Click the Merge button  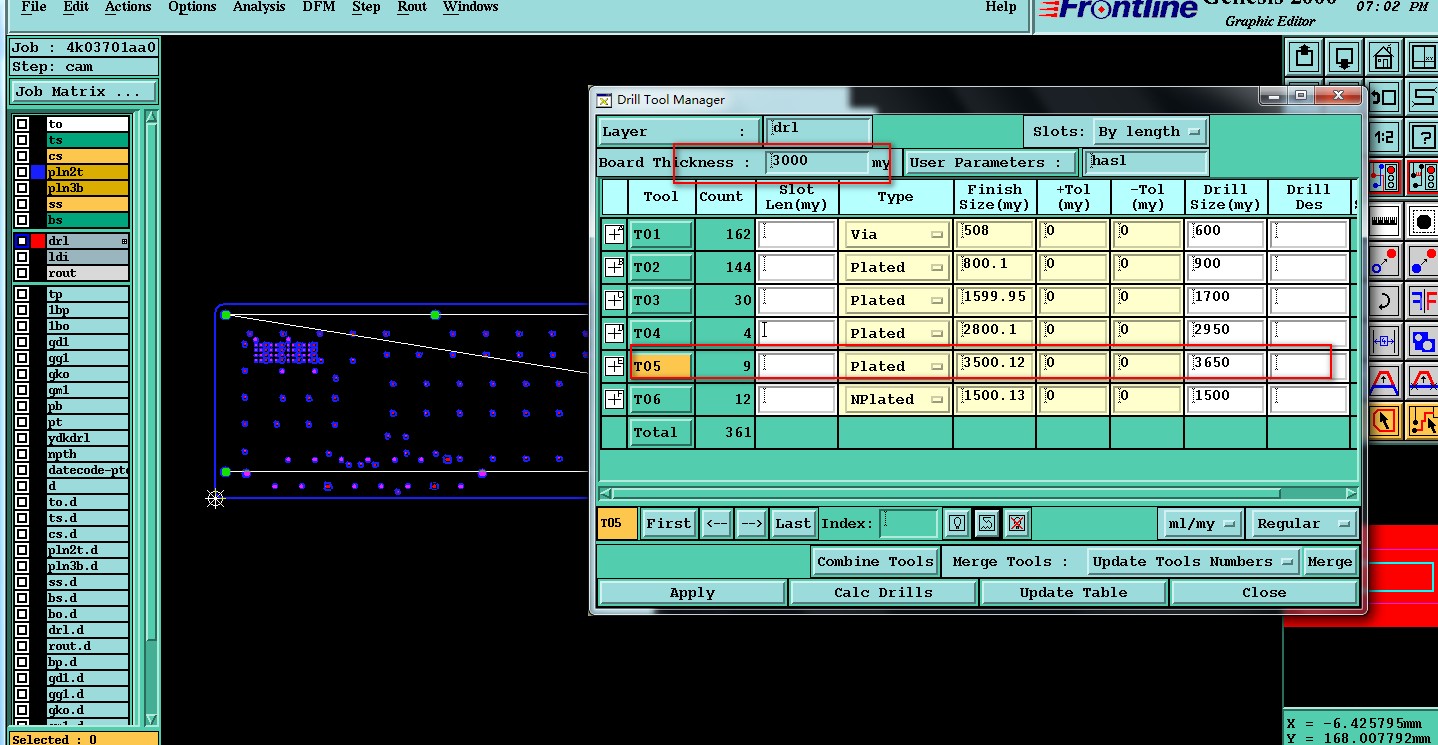1329,561
